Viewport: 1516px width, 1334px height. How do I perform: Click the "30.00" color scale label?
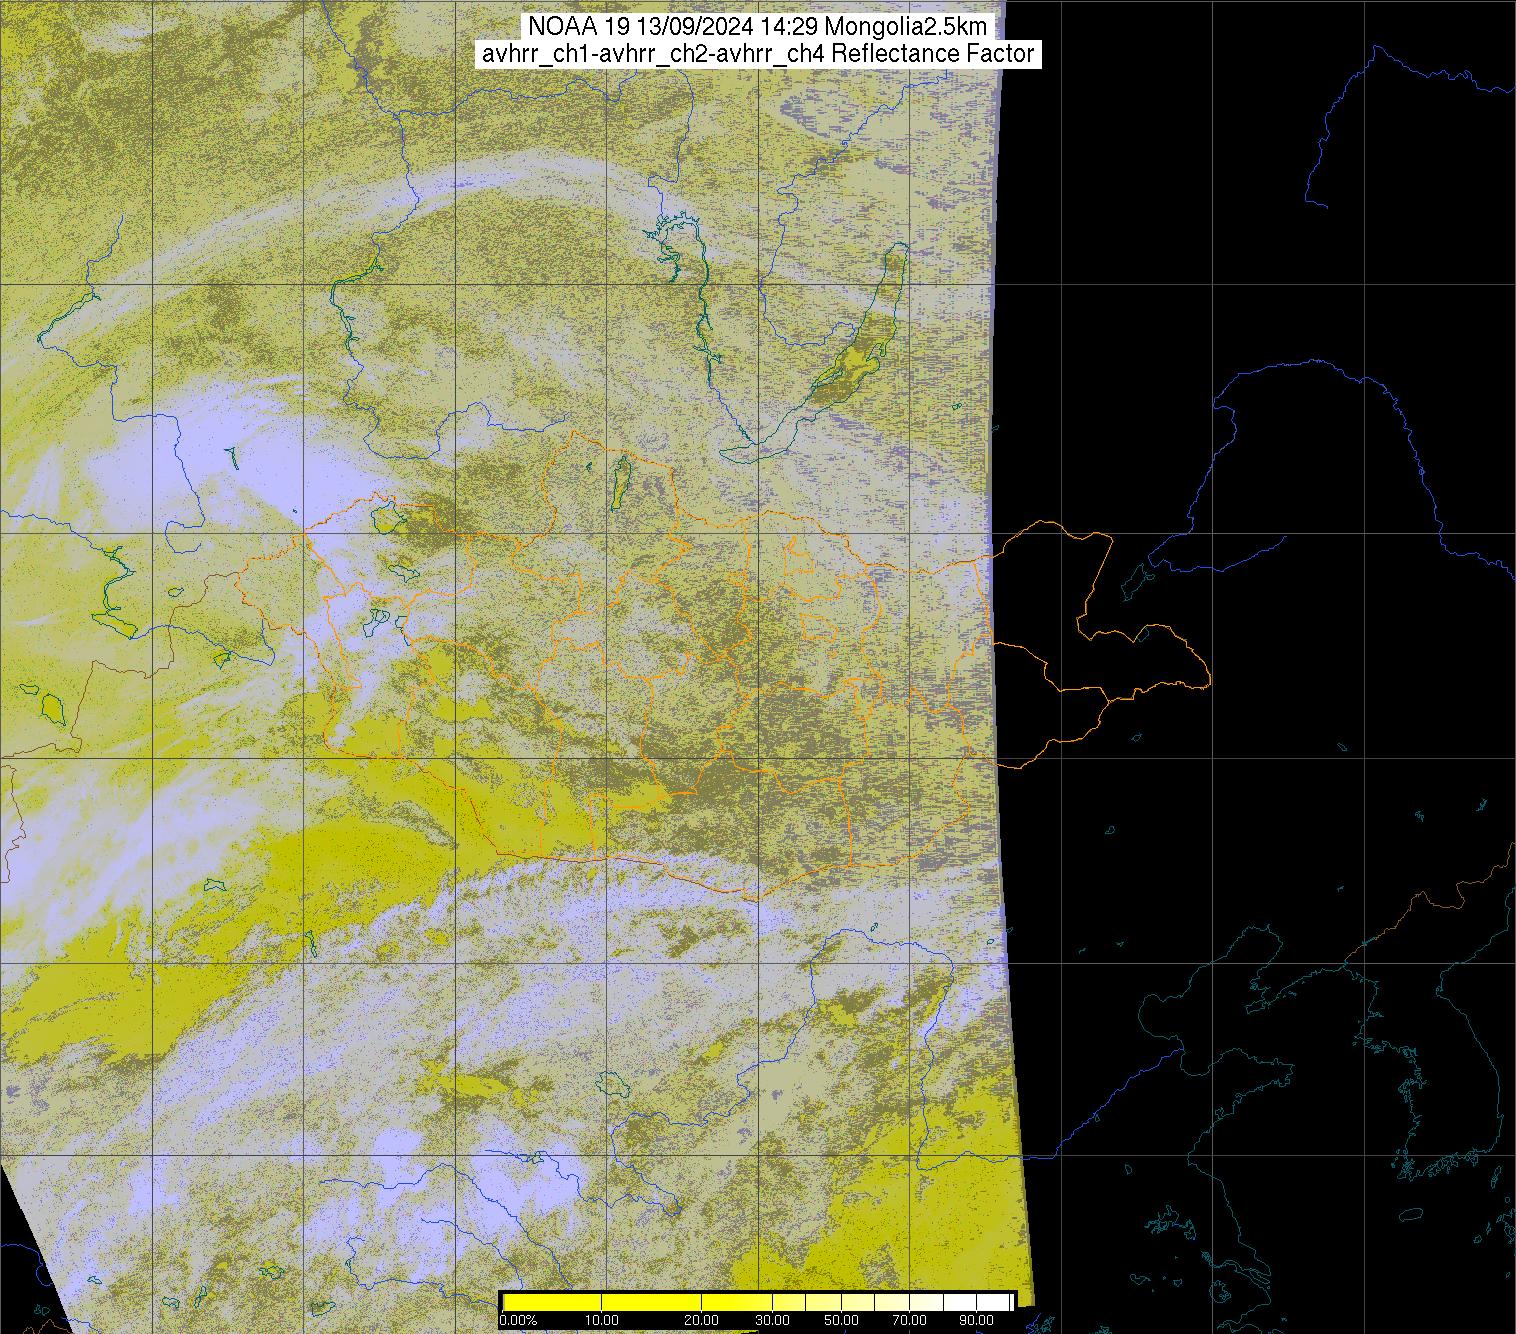(772, 1321)
